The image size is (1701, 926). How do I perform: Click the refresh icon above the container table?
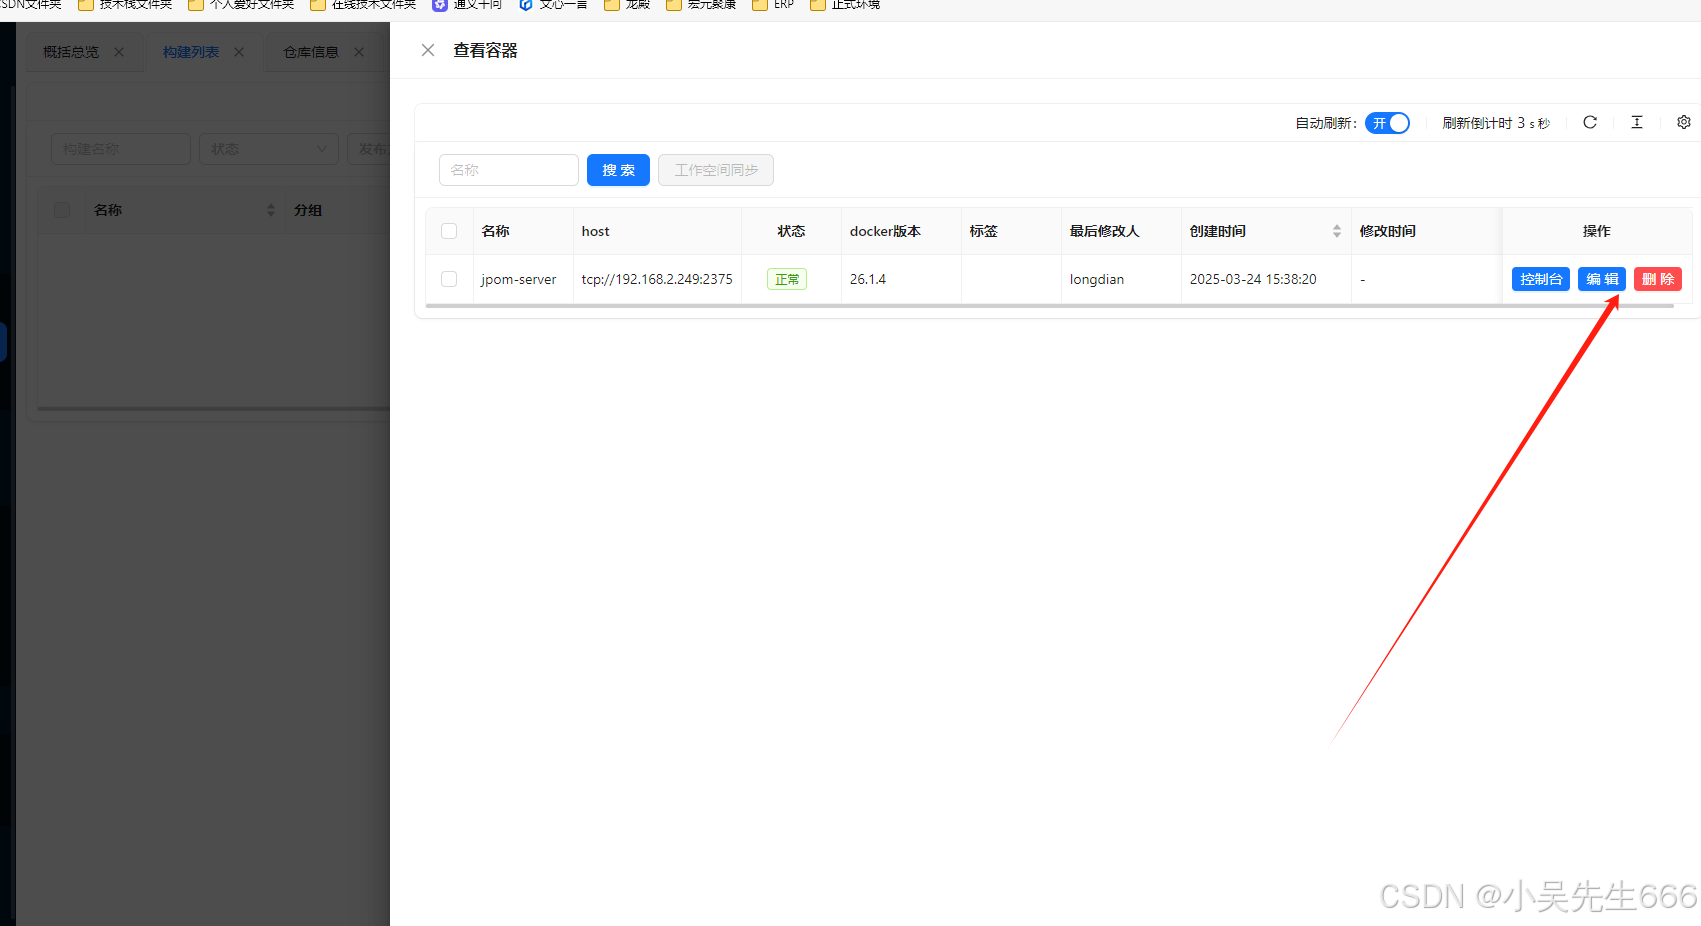point(1590,122)
